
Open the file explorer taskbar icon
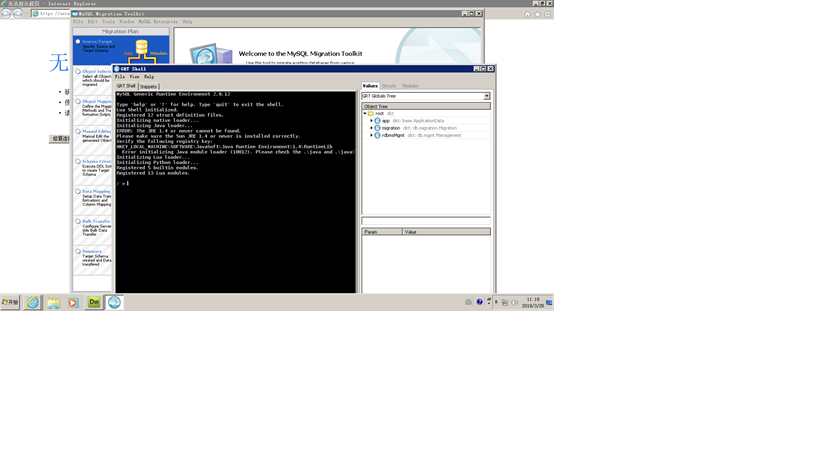coord(53,302)
